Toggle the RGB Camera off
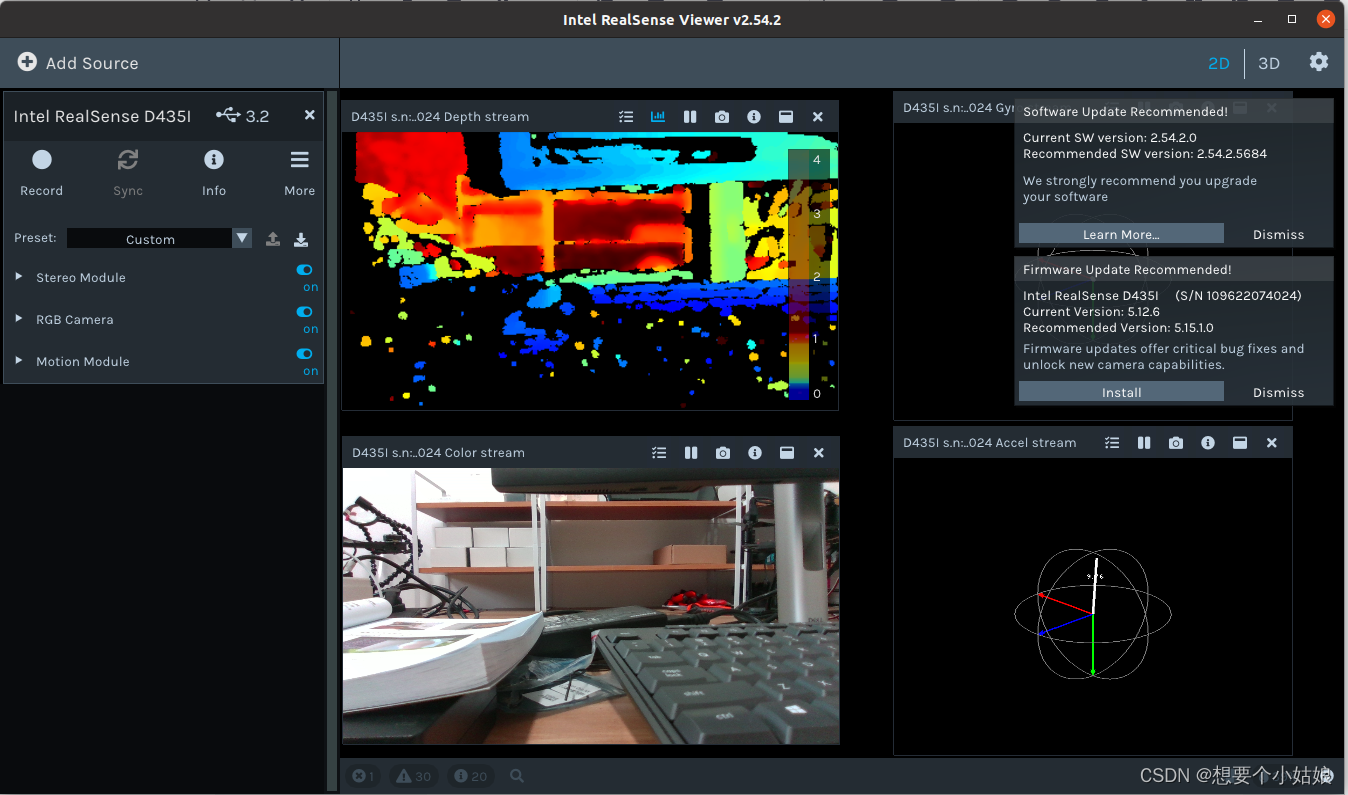 coord(305,312)
